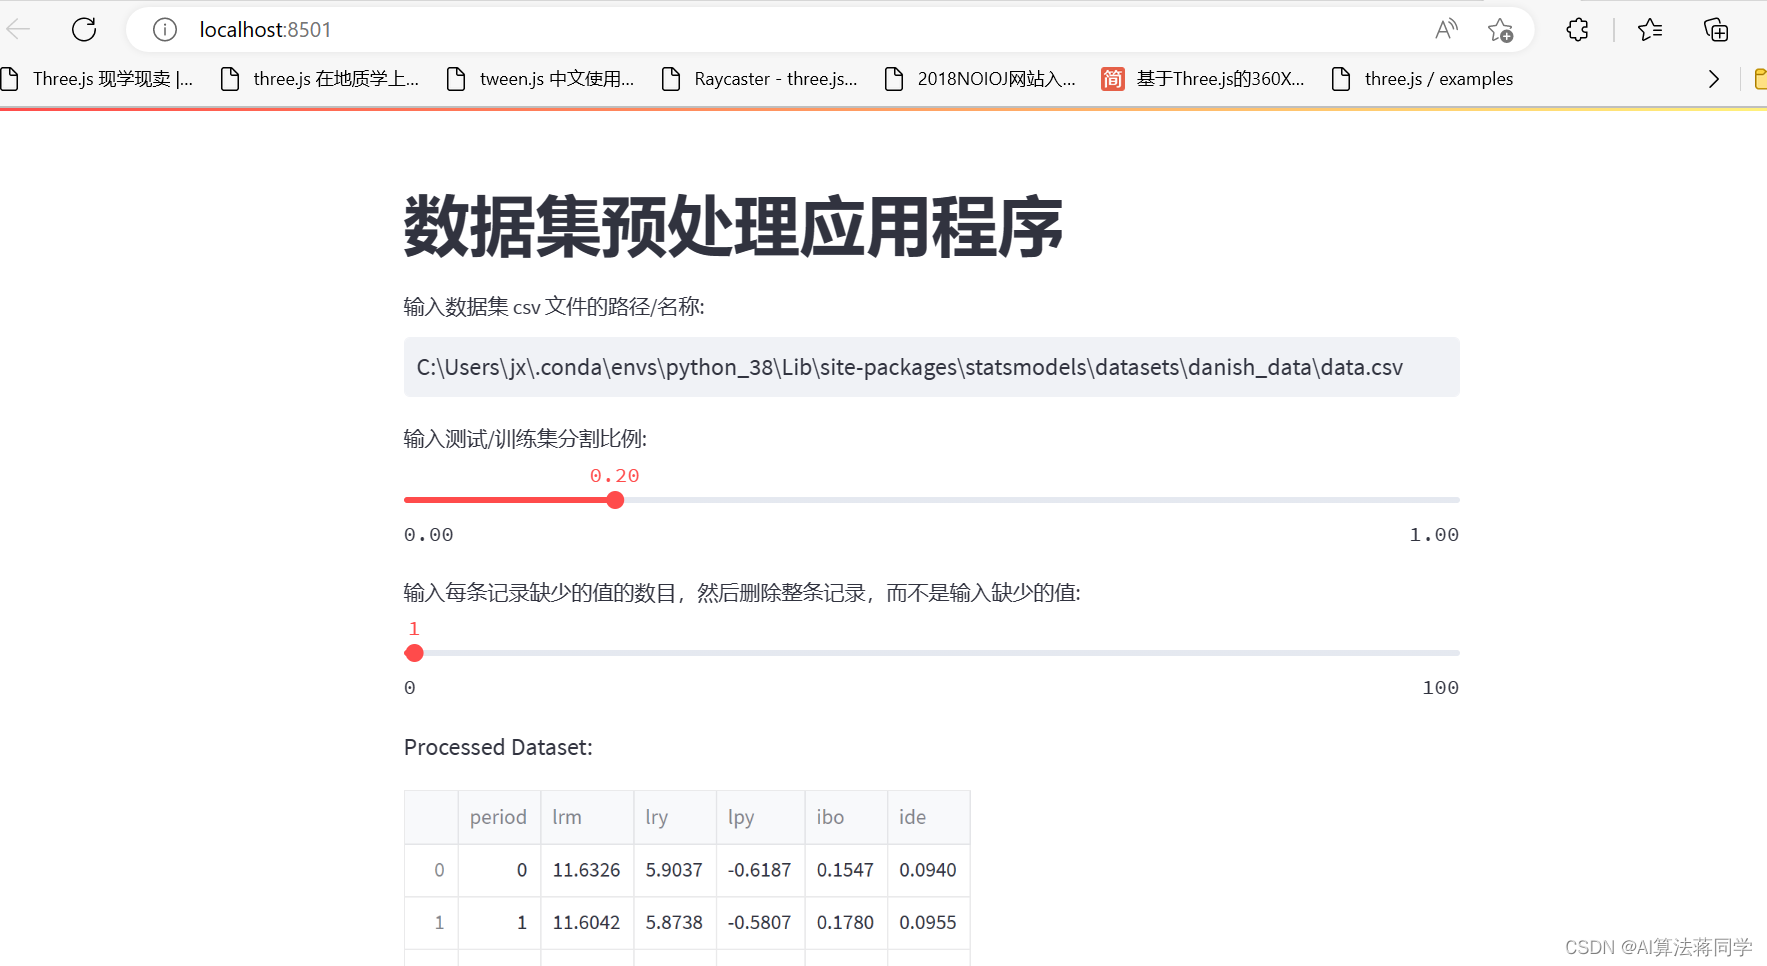The width and height of the screenshot is (1767, 966).
Task: Select the cell with value 0.0955
Action: pos(929,922)
